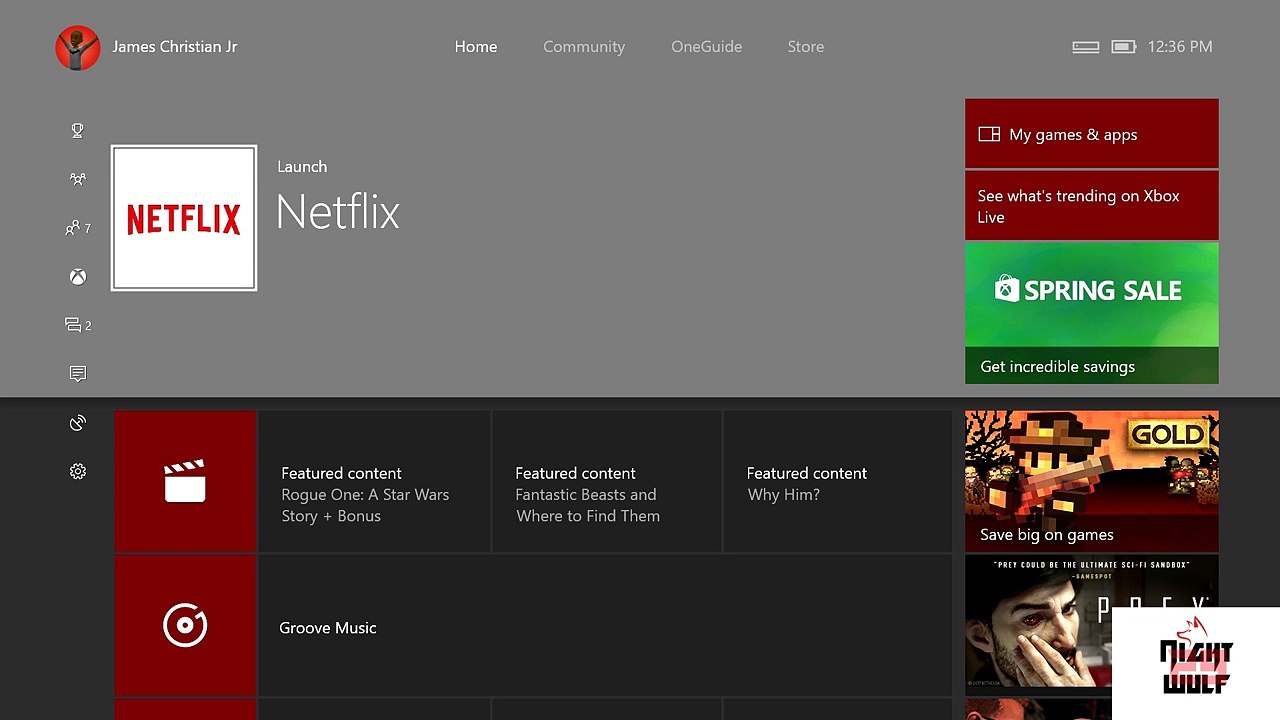Open the Broadcast satellite dish icon
Image resolution: width=1280 pixels, height=720 pixels.
(77, 423)
